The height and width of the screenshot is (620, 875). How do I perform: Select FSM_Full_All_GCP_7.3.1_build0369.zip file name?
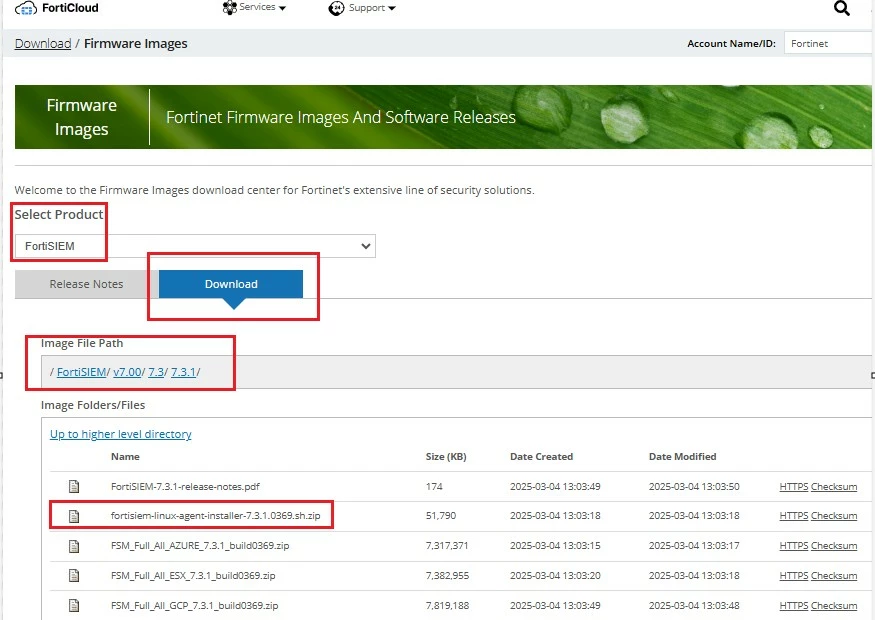[194, 605]
